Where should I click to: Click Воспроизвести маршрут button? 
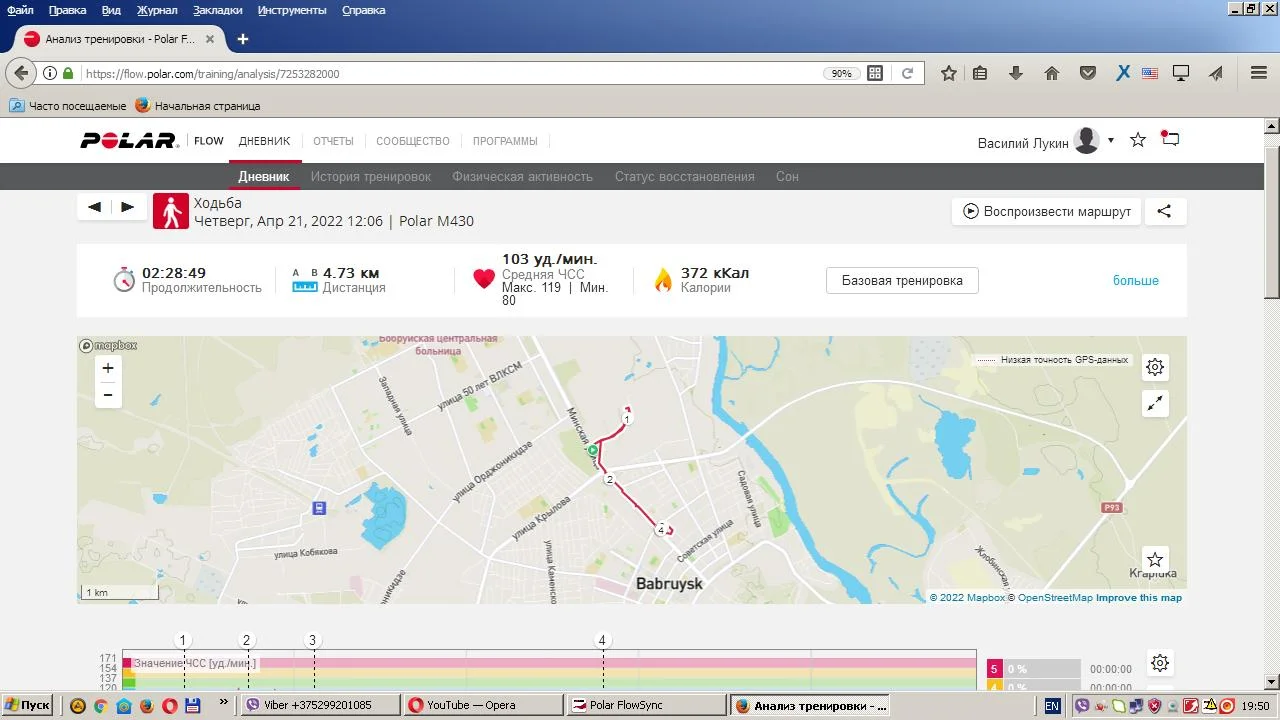(1046, 211)
